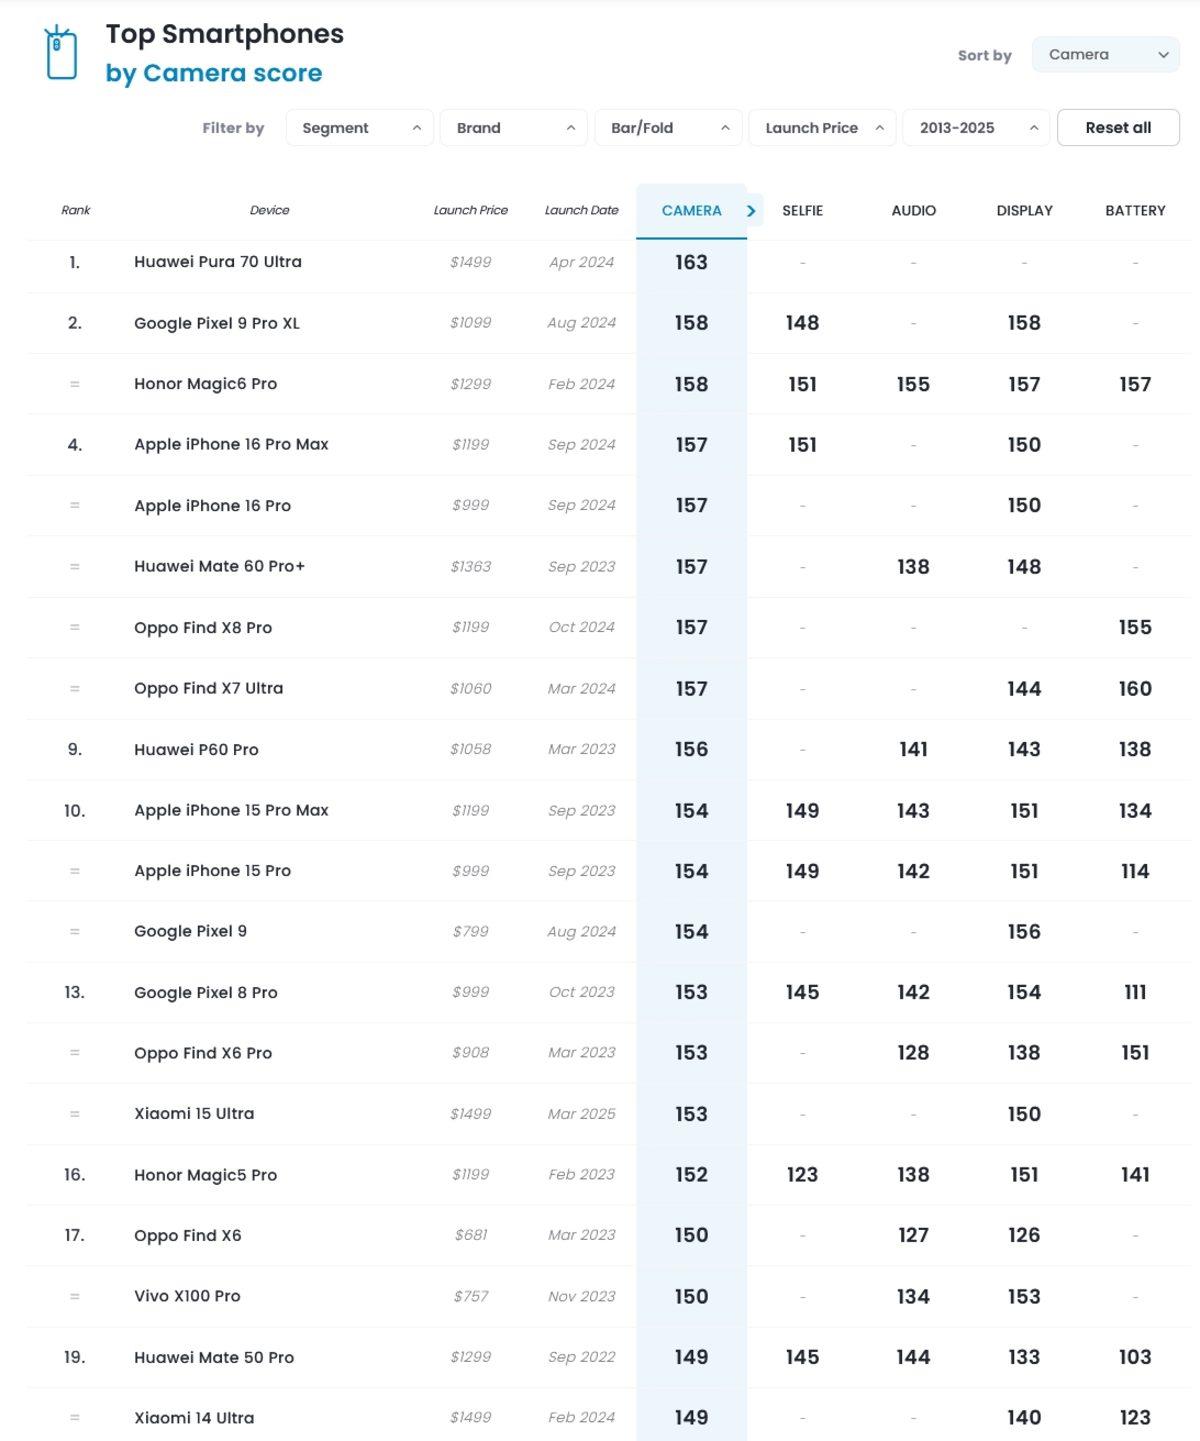Expand the Brand filter dropdown
This screenshot has height=1441, width=1200.
click(514, 128)
